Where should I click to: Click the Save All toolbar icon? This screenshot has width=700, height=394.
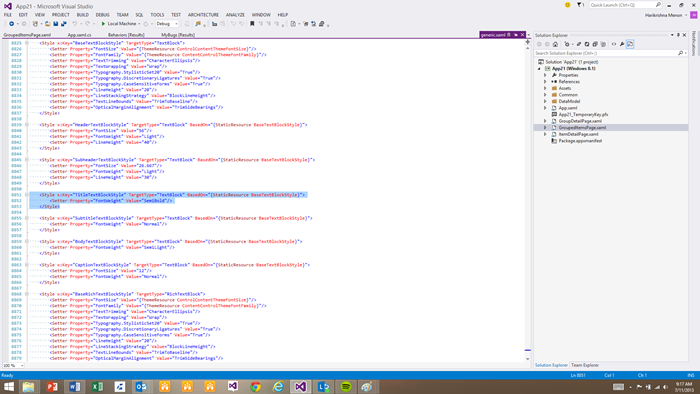pos(64,24)
